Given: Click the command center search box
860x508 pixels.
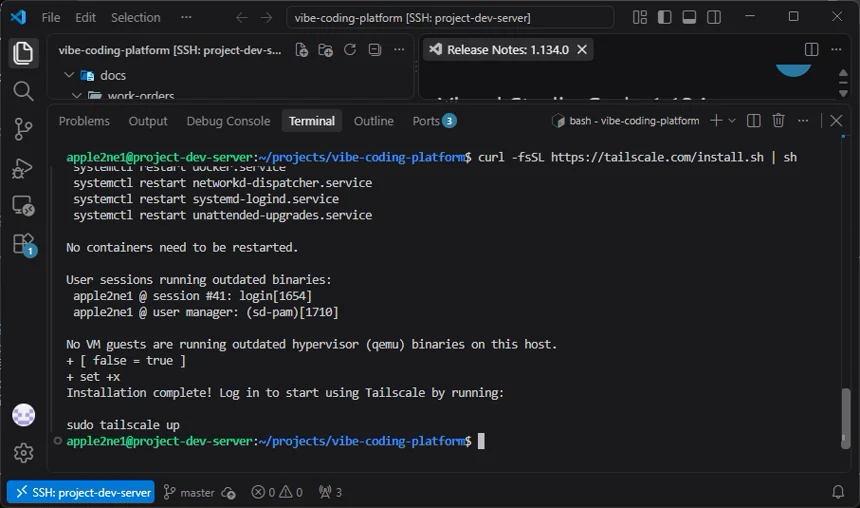Looking at the screenshot, I should click(450, 18).
